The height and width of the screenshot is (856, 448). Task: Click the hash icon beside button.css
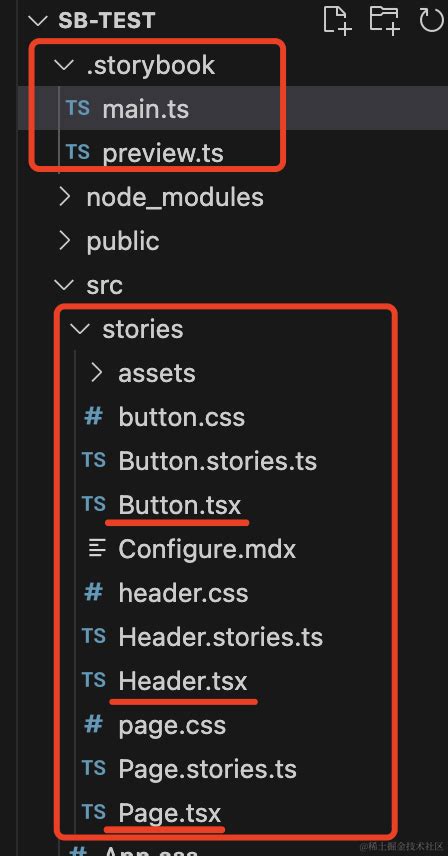tap(93, 417)
